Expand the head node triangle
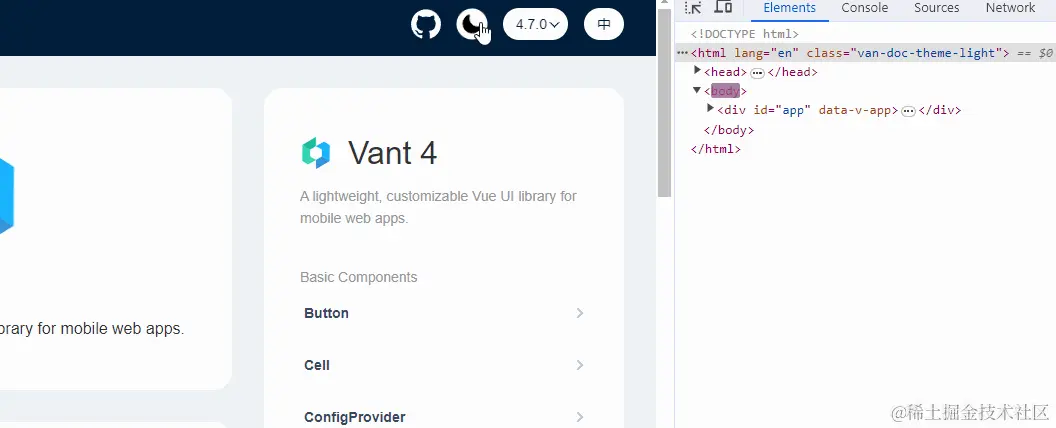 point(697,70)
